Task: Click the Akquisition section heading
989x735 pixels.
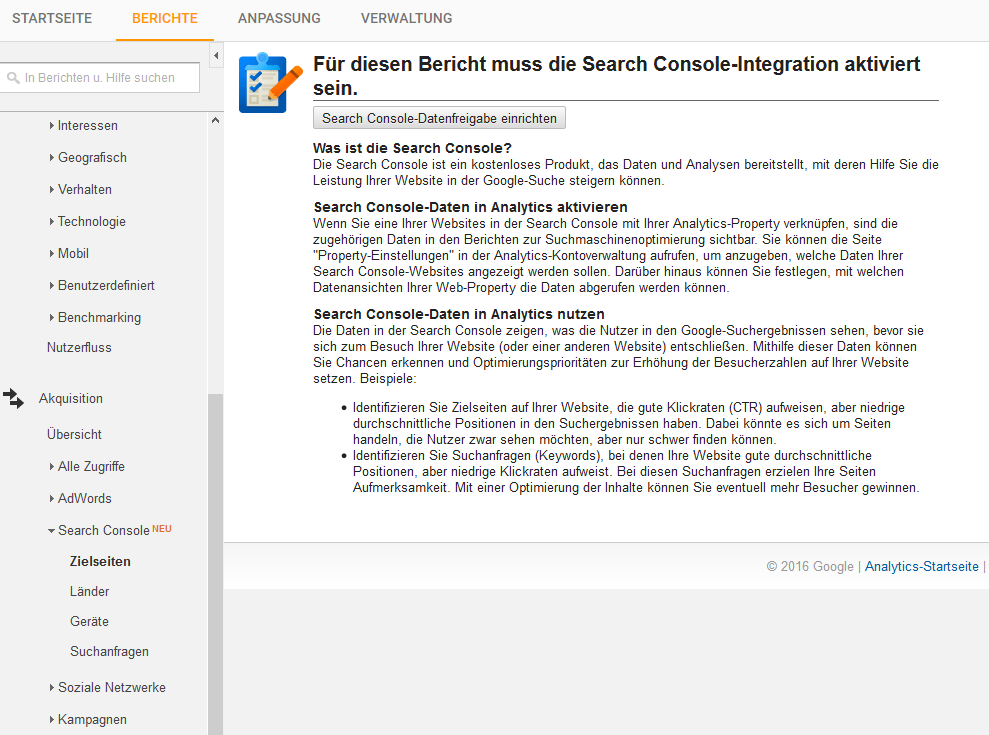Action: [71, 399]
